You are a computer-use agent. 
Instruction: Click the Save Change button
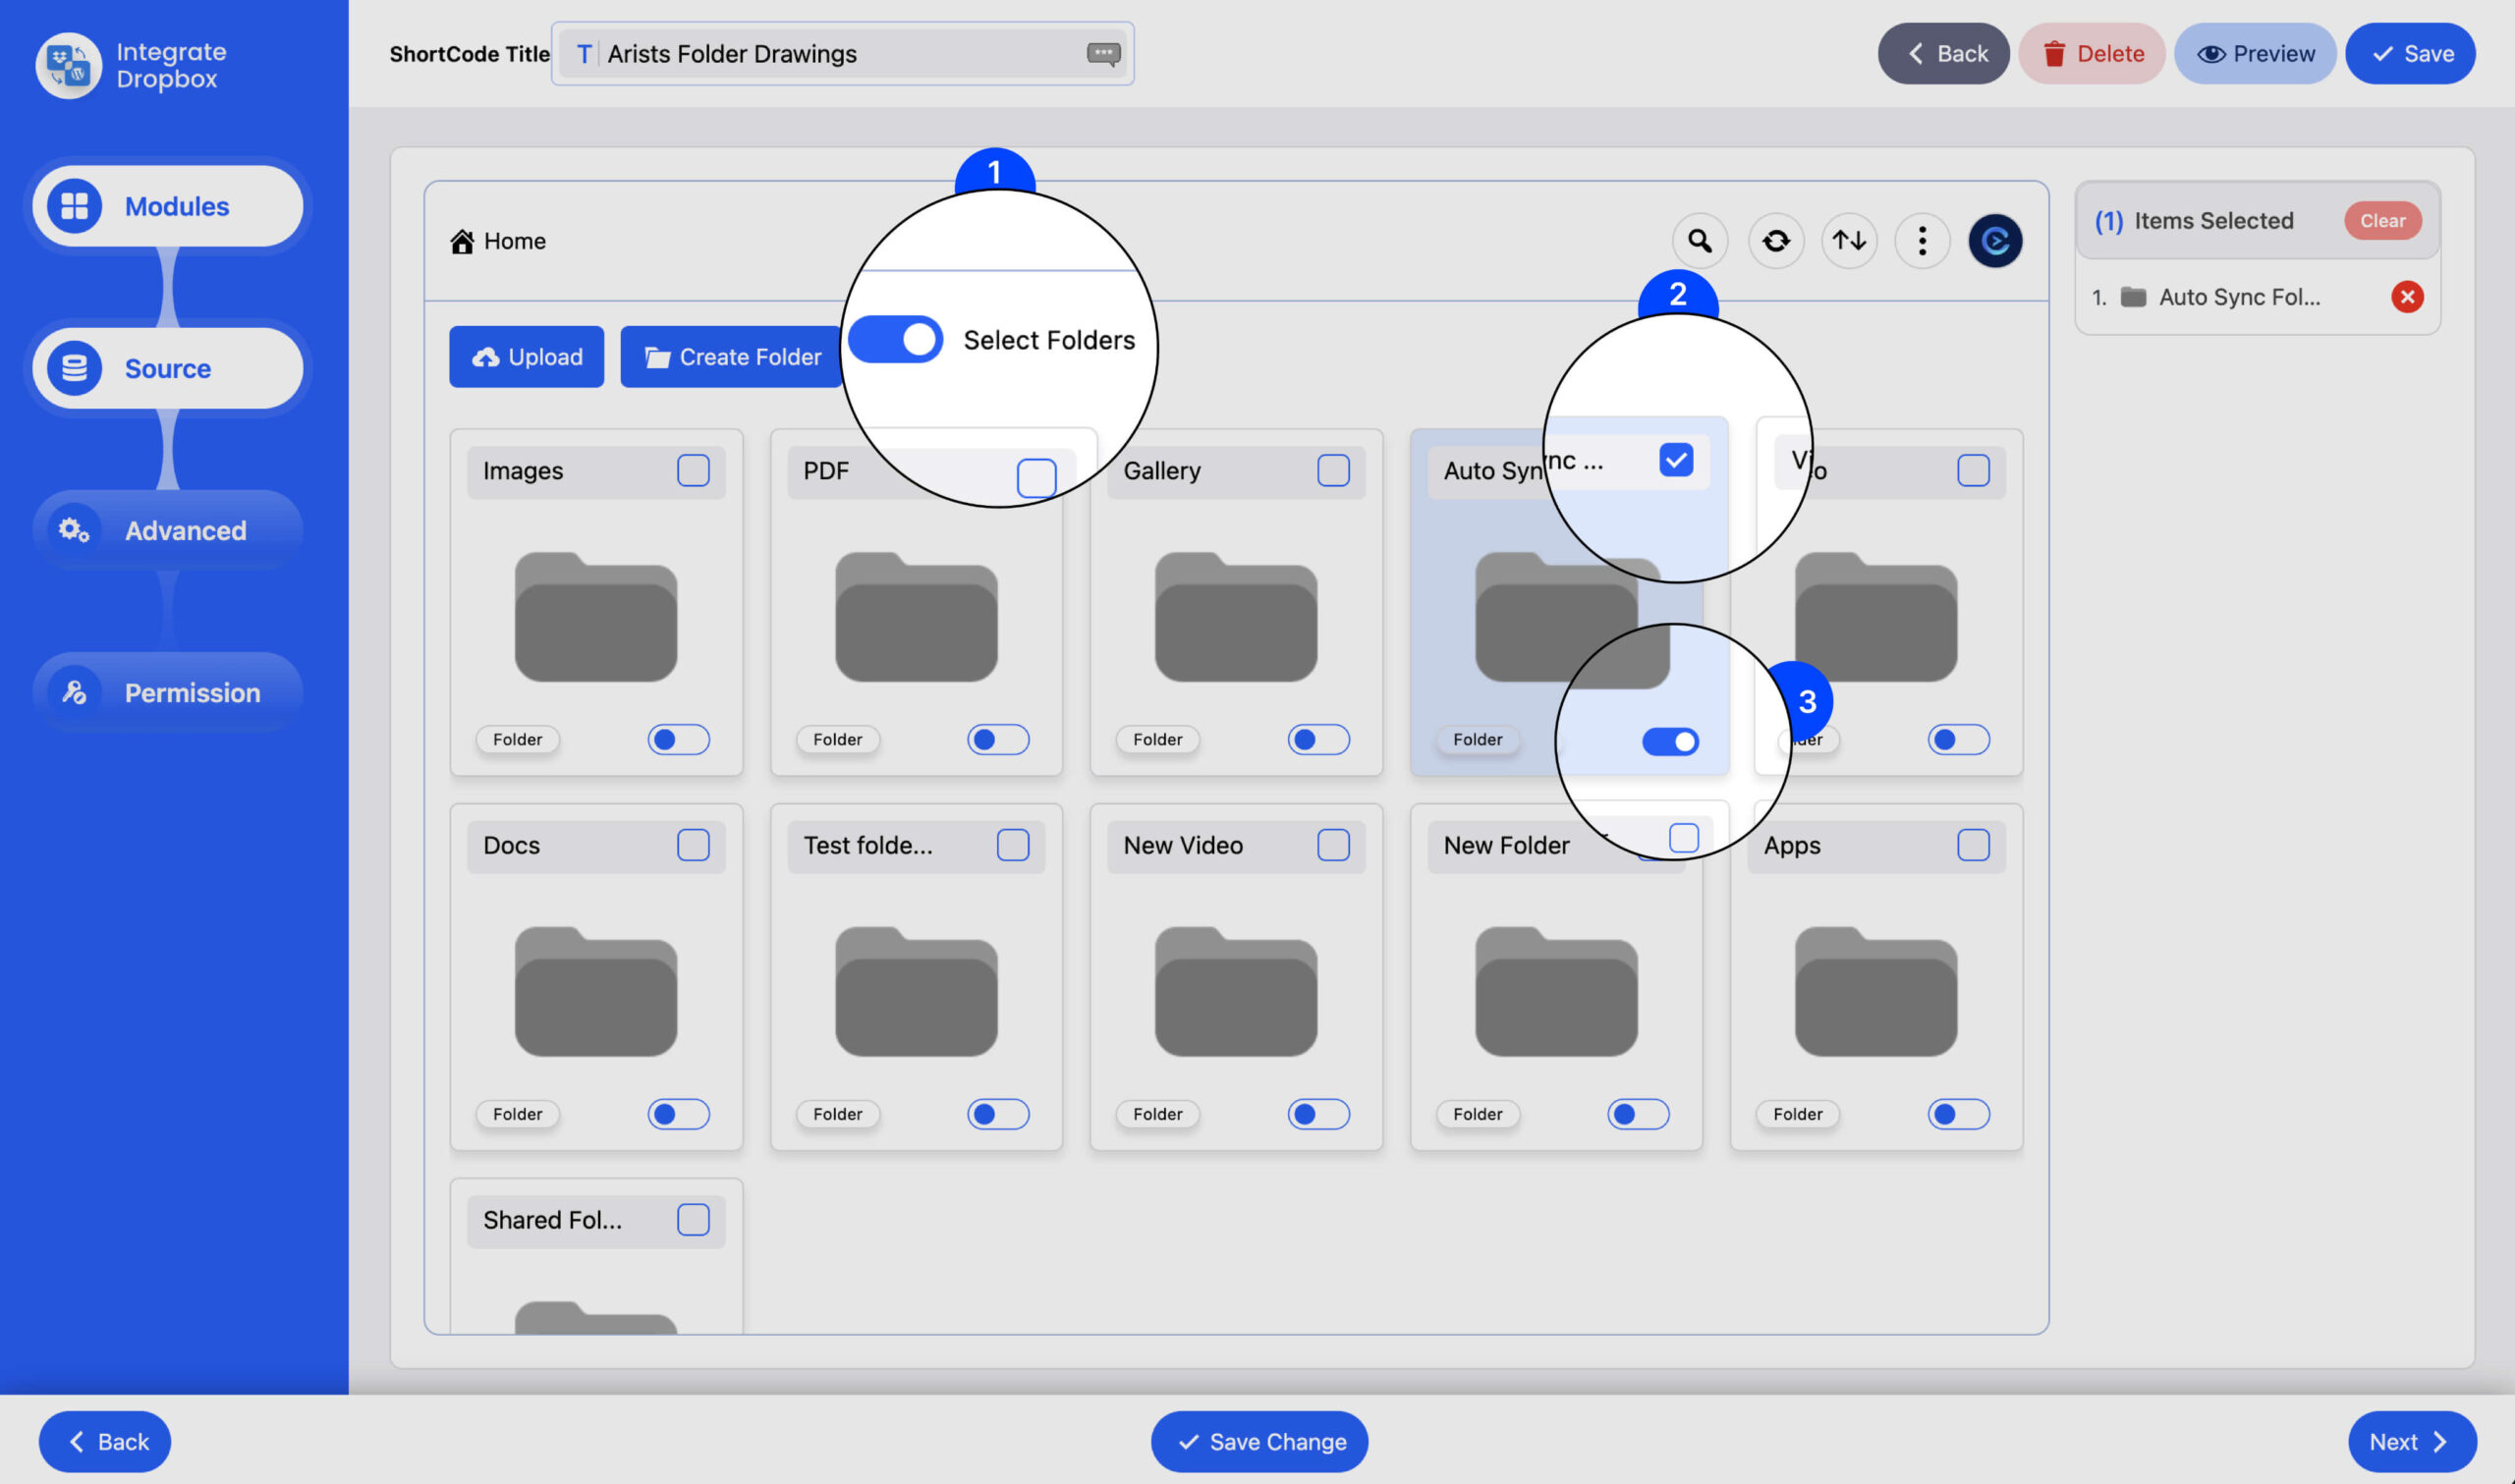click(x=1259, y=1441)
